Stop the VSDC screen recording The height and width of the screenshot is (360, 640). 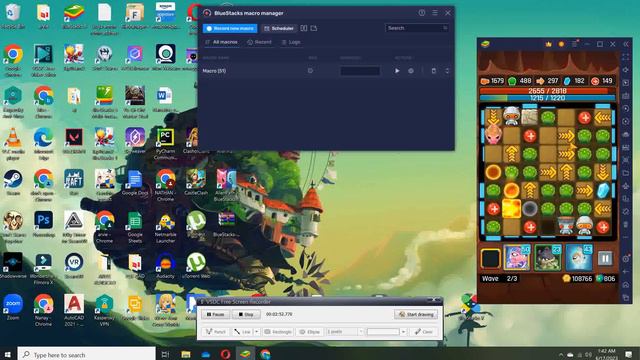coord(246,314)
